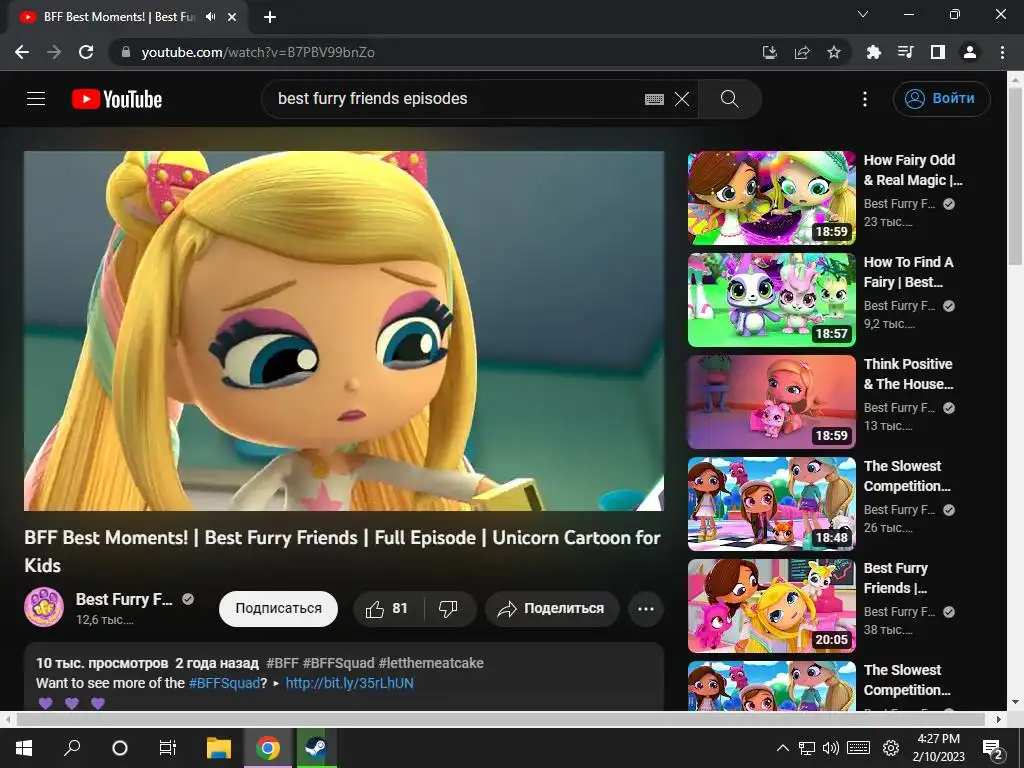Open the Best Furry F... channel name
Viewport: 1024px width, 768px height.
coord(124,600)
